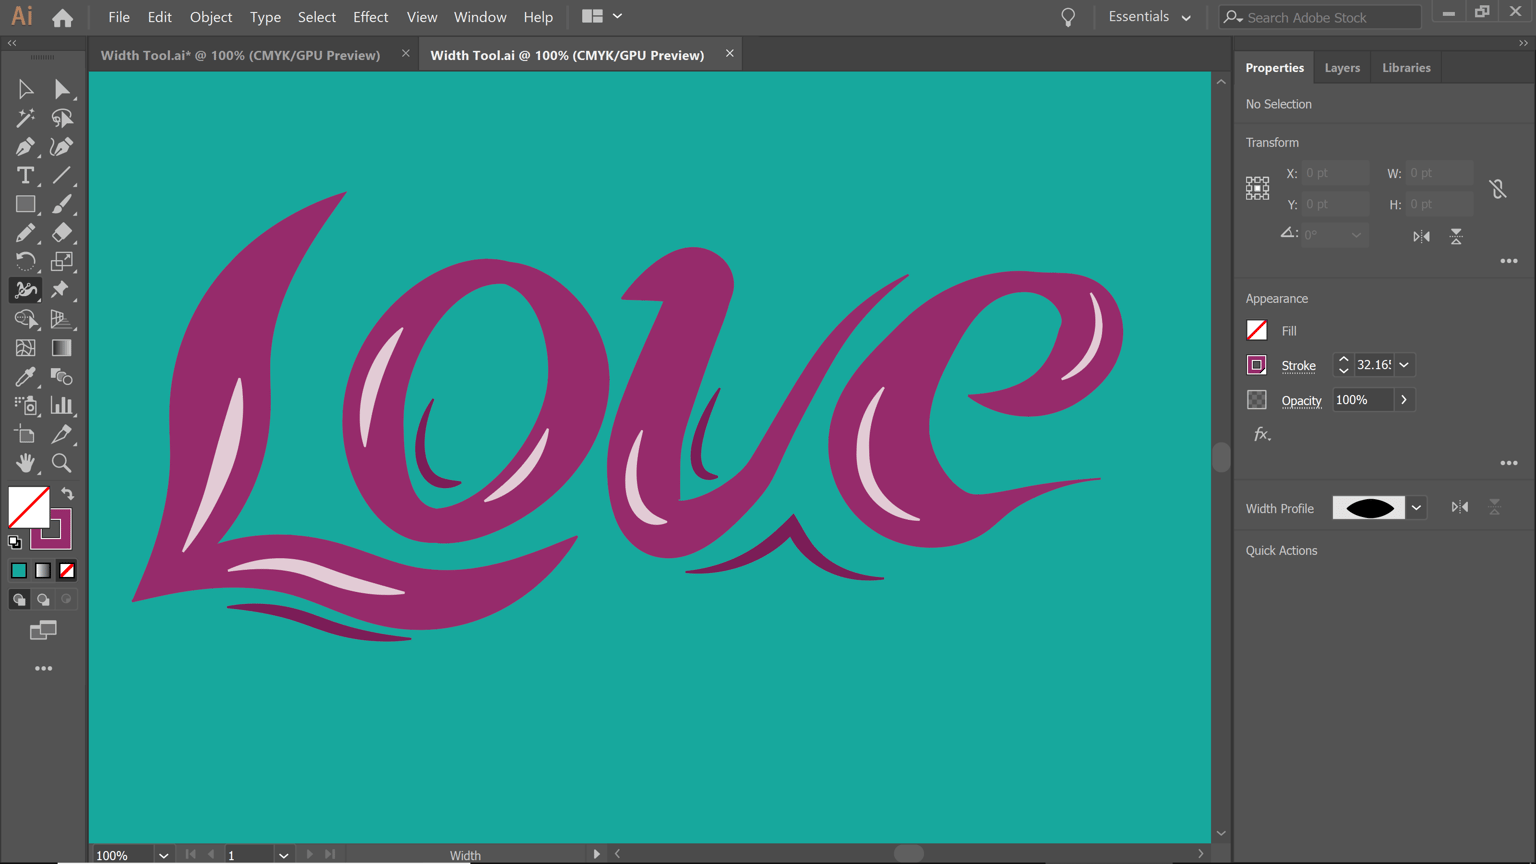Toggle constrain width and height proportions
This screenshot has height=864, width=1536.
1497,188
